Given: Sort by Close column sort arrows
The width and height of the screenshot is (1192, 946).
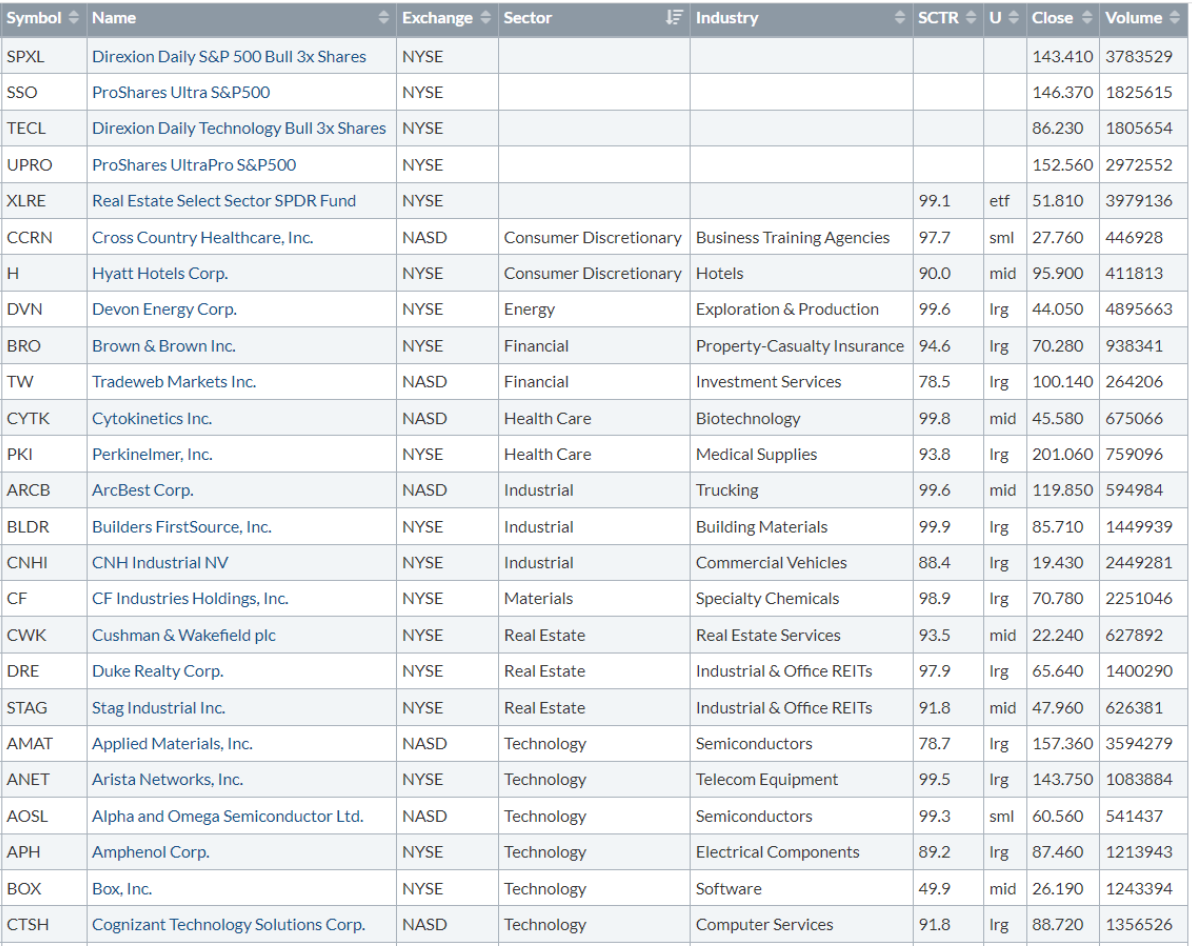Looking at the screenshot, I should pyautogui.click(x=1087, y=17).
